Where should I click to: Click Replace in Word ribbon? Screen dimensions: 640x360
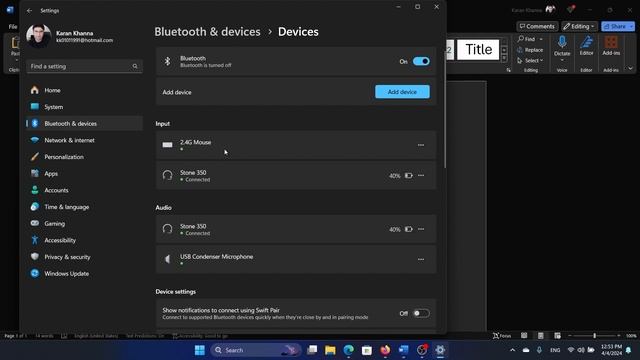[530, 50]
